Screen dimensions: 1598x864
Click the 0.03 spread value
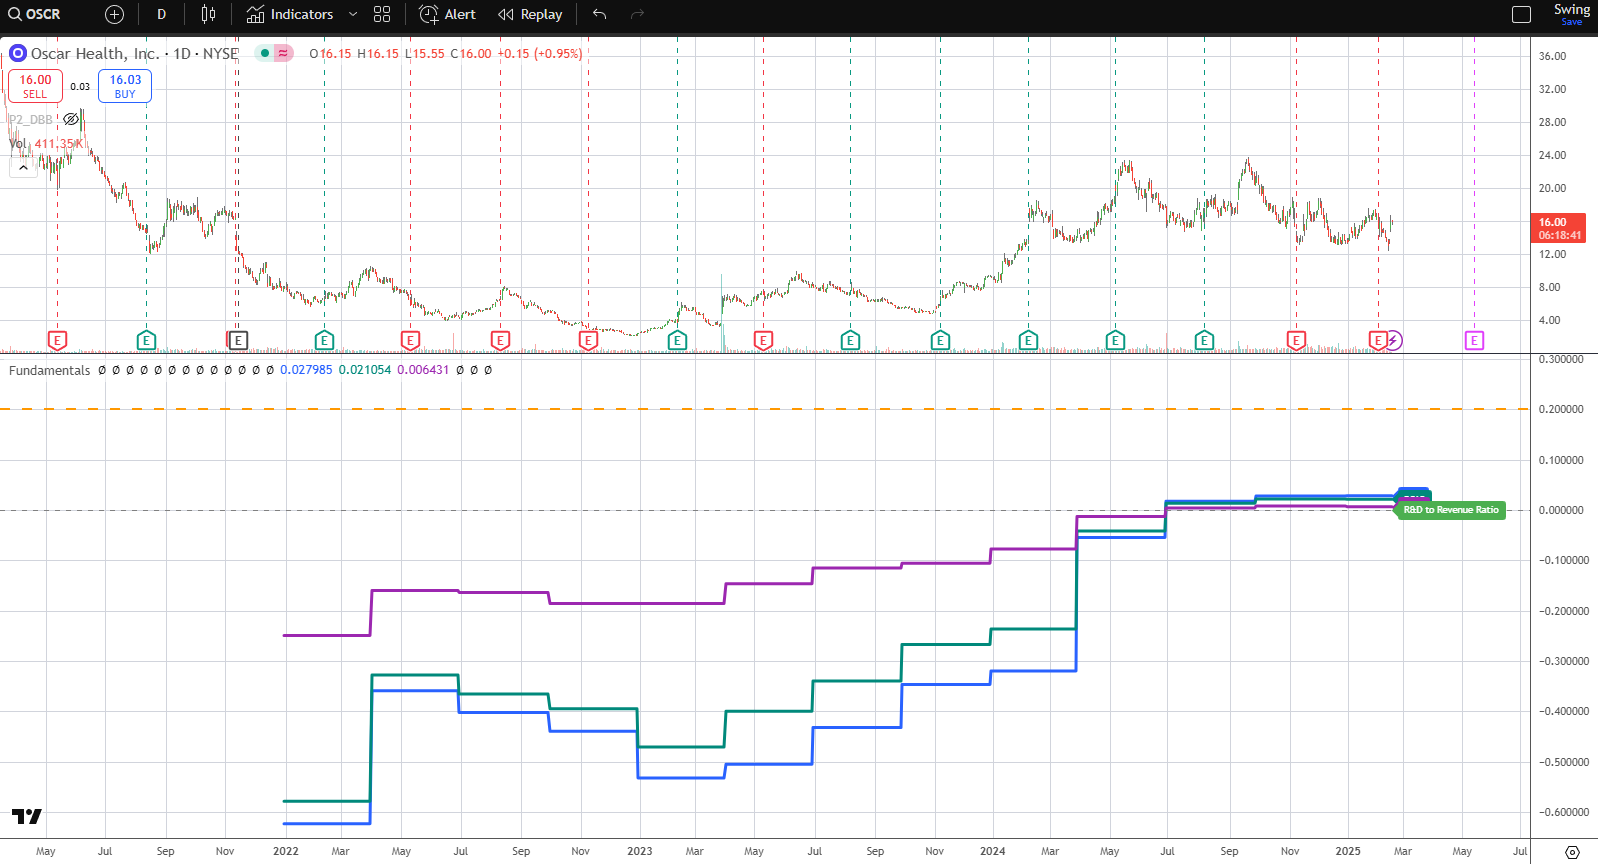click(x=80, y=87)
